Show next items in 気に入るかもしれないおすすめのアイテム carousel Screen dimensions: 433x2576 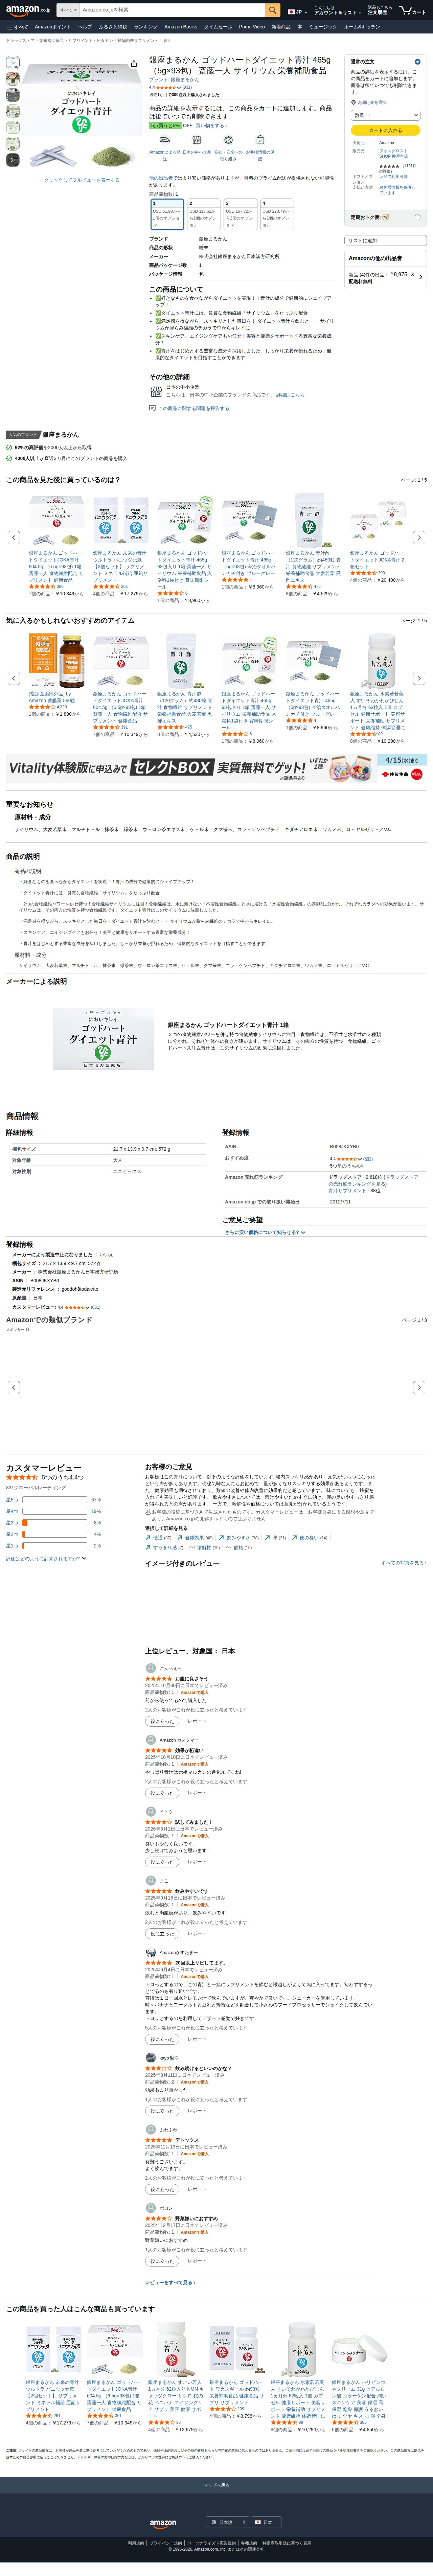pos(419,678)
